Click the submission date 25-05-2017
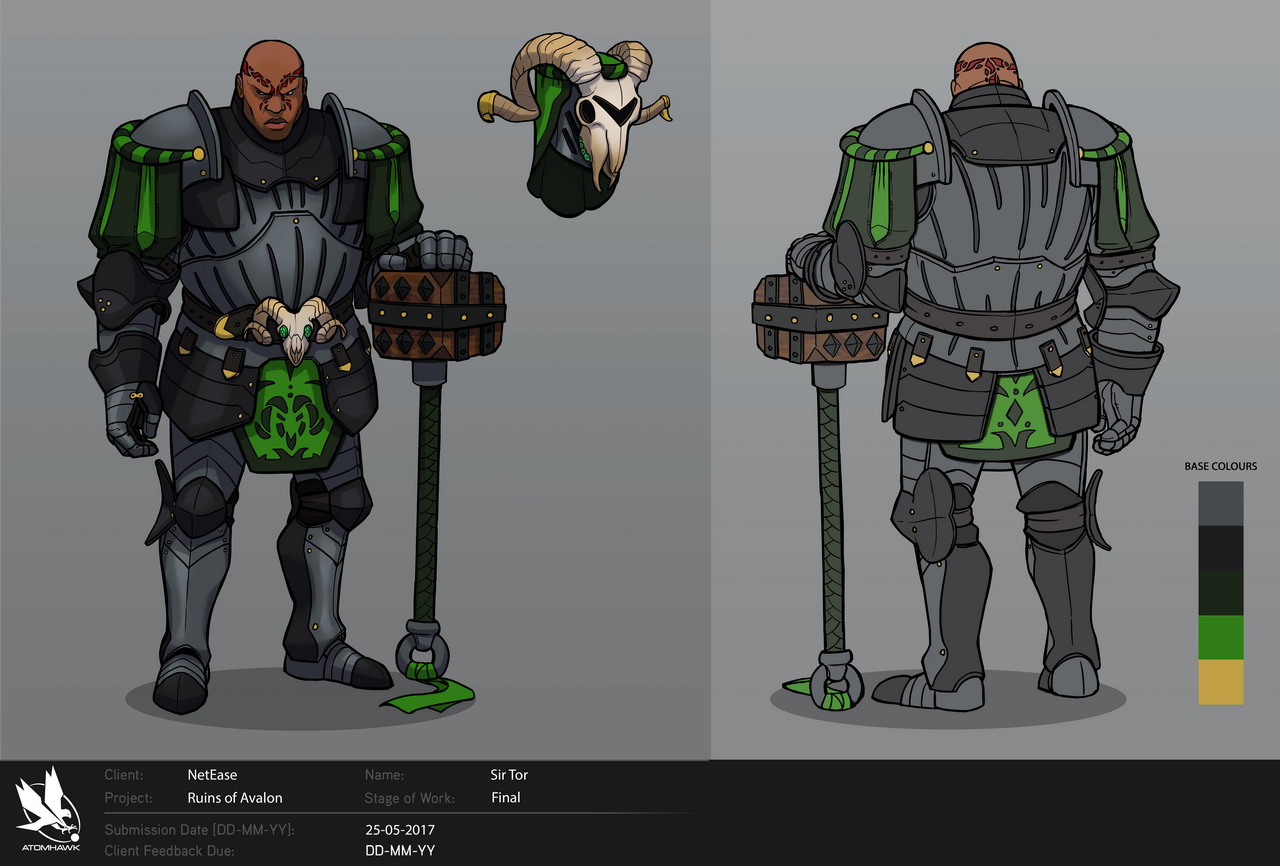The width and height of the screenshot is (1280, 866). point(401,830)
